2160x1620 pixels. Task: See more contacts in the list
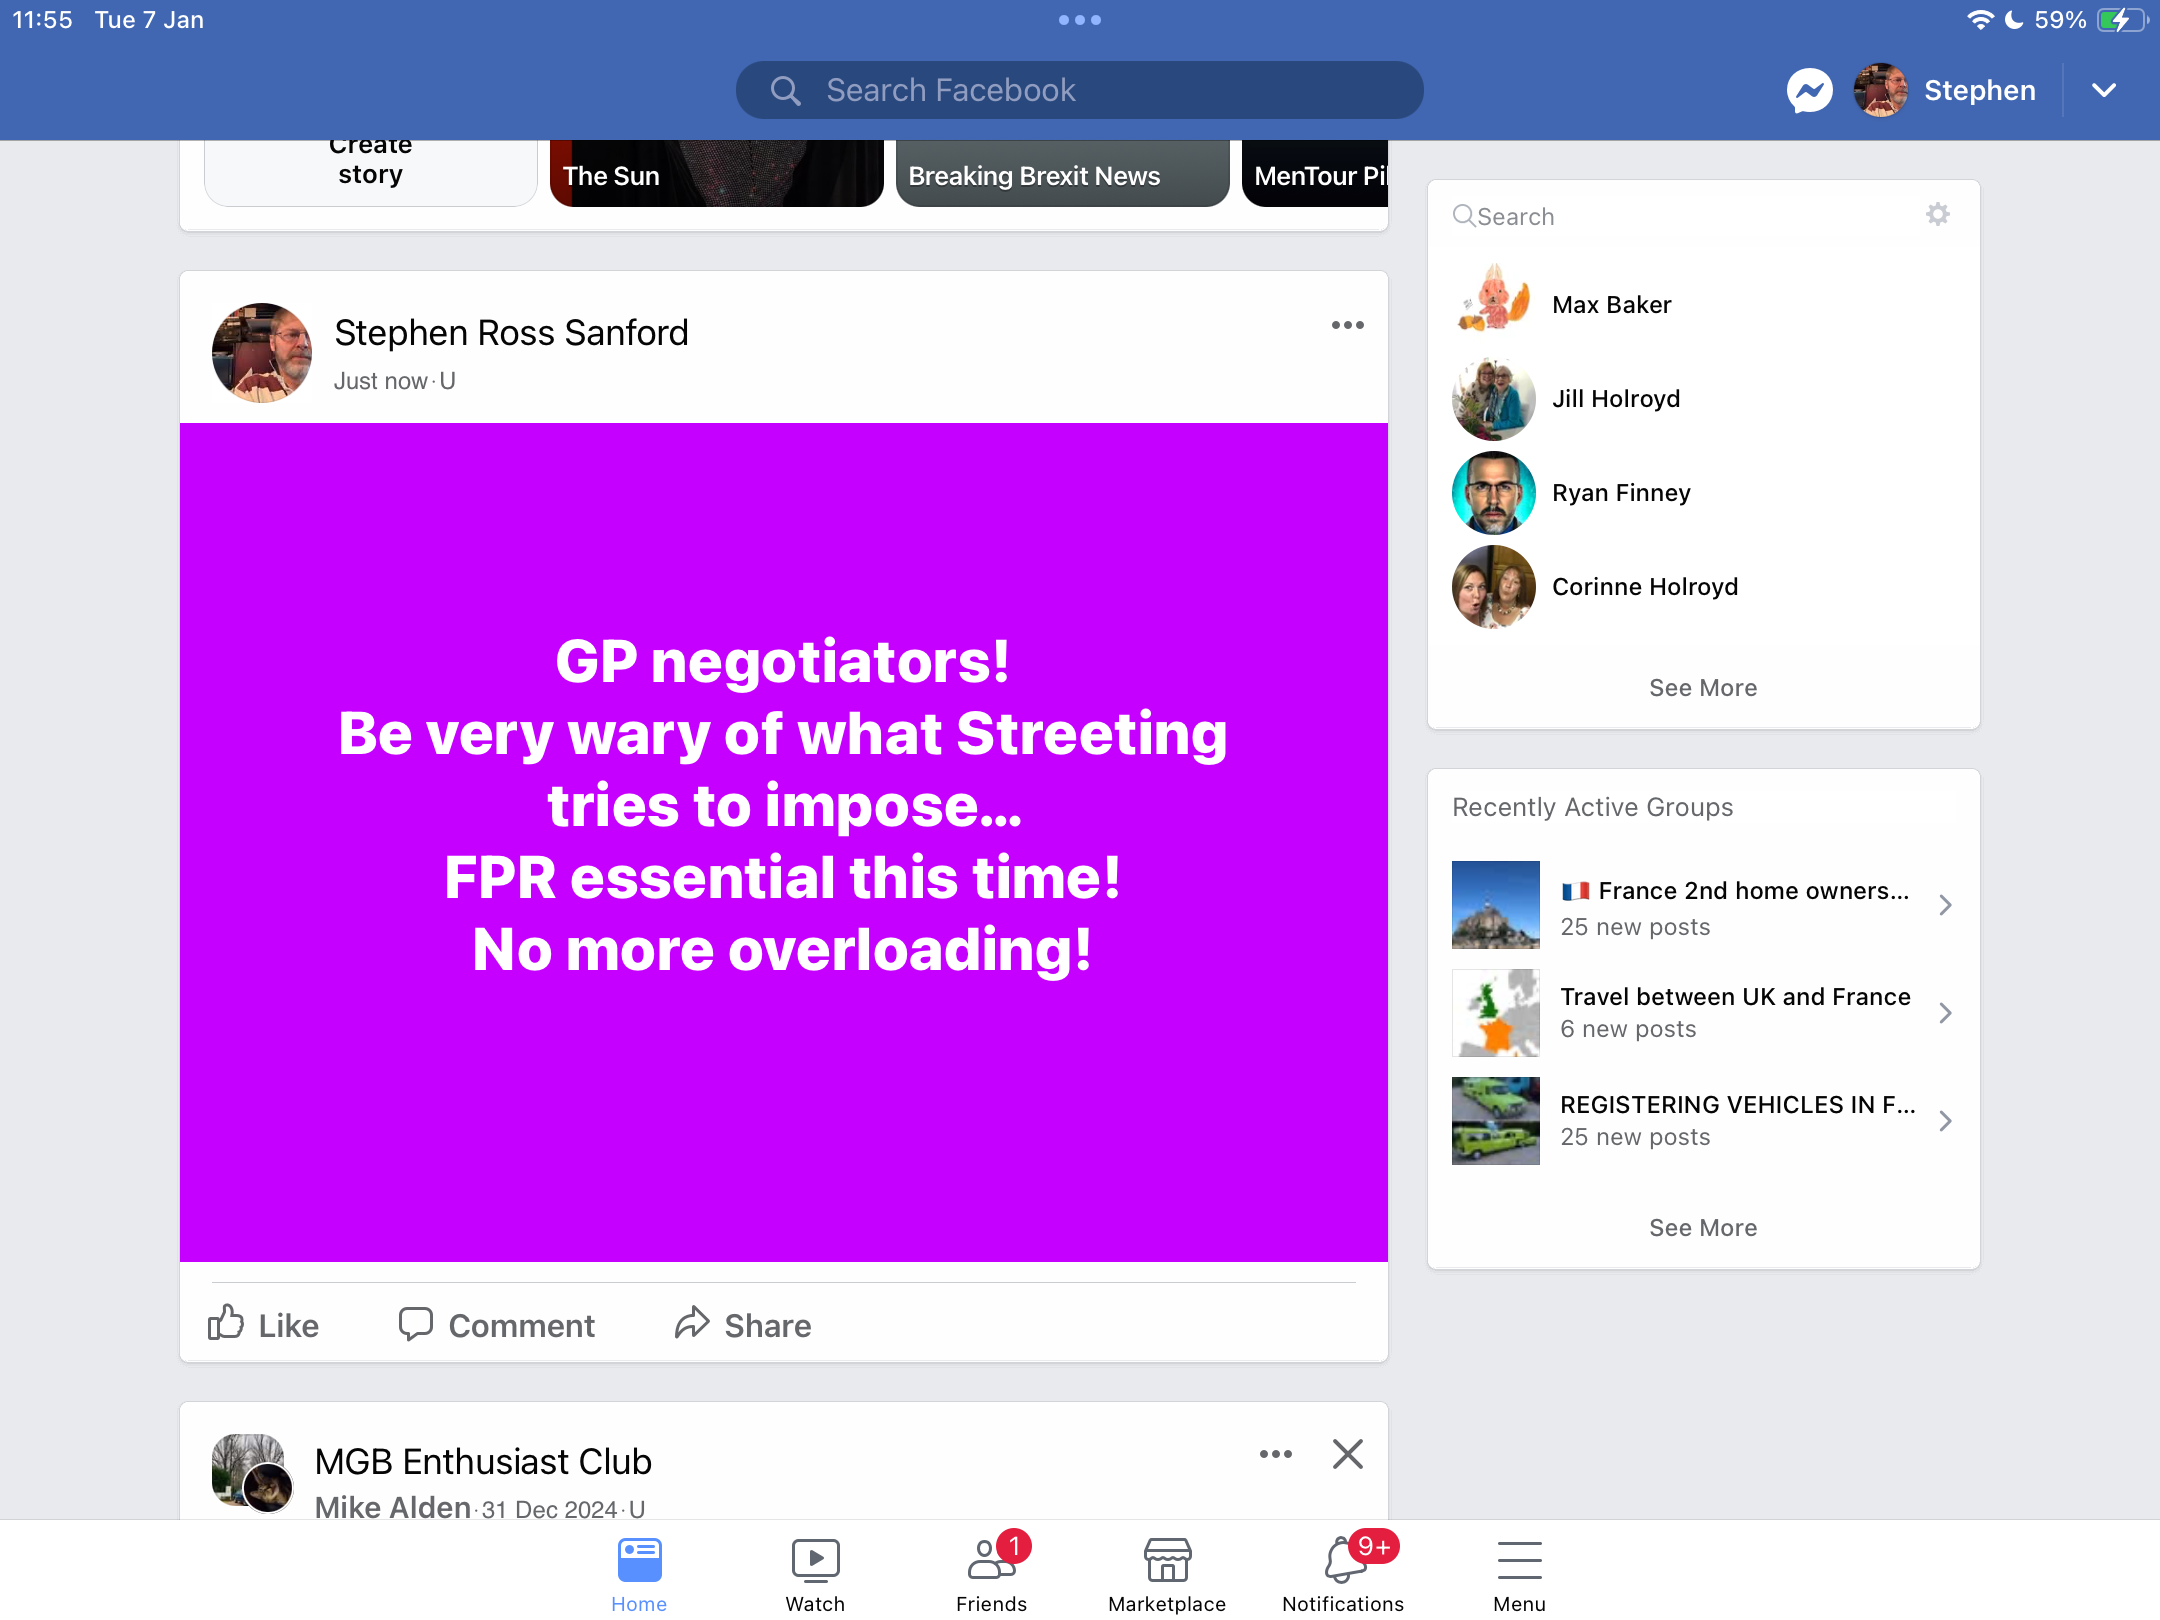pos(1703,688)
